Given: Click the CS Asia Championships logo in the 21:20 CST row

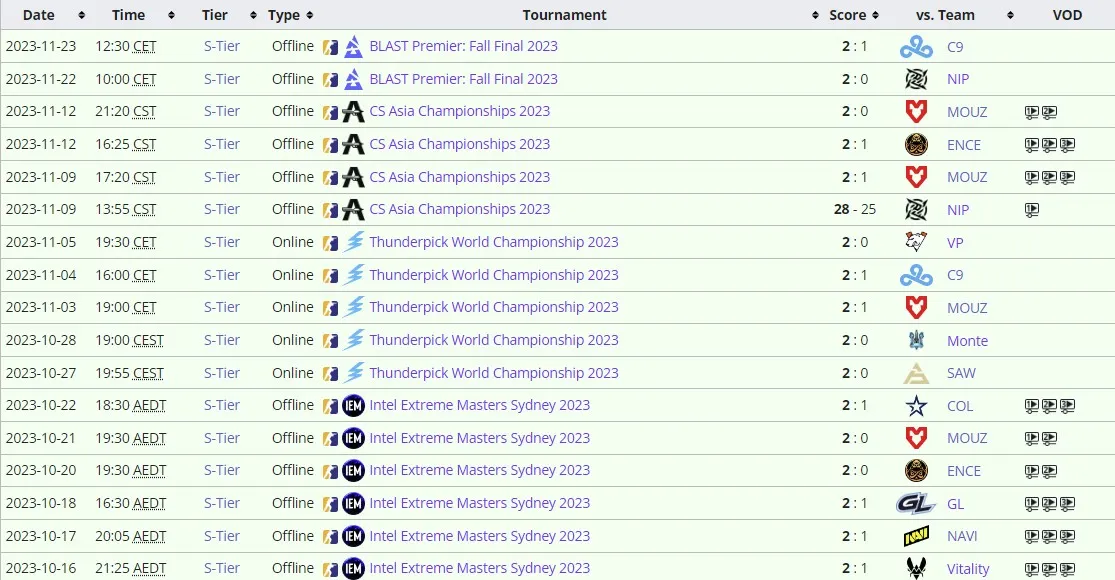Looking at the screenshot, I should (x=353, y=112).
